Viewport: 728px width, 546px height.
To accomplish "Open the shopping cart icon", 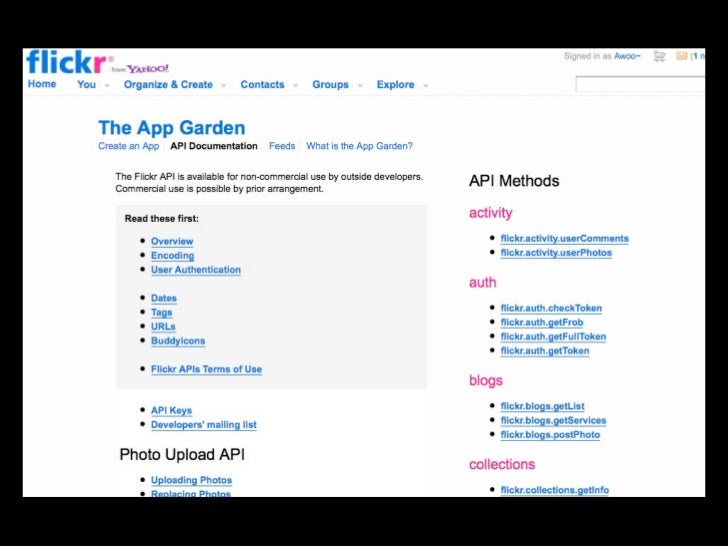I will [659, 57].
